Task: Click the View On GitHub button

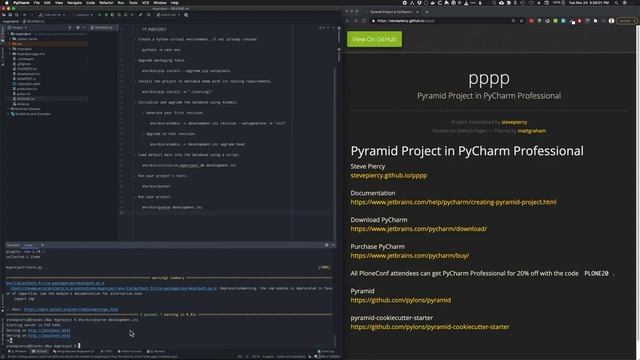Action: pos(374,39)
